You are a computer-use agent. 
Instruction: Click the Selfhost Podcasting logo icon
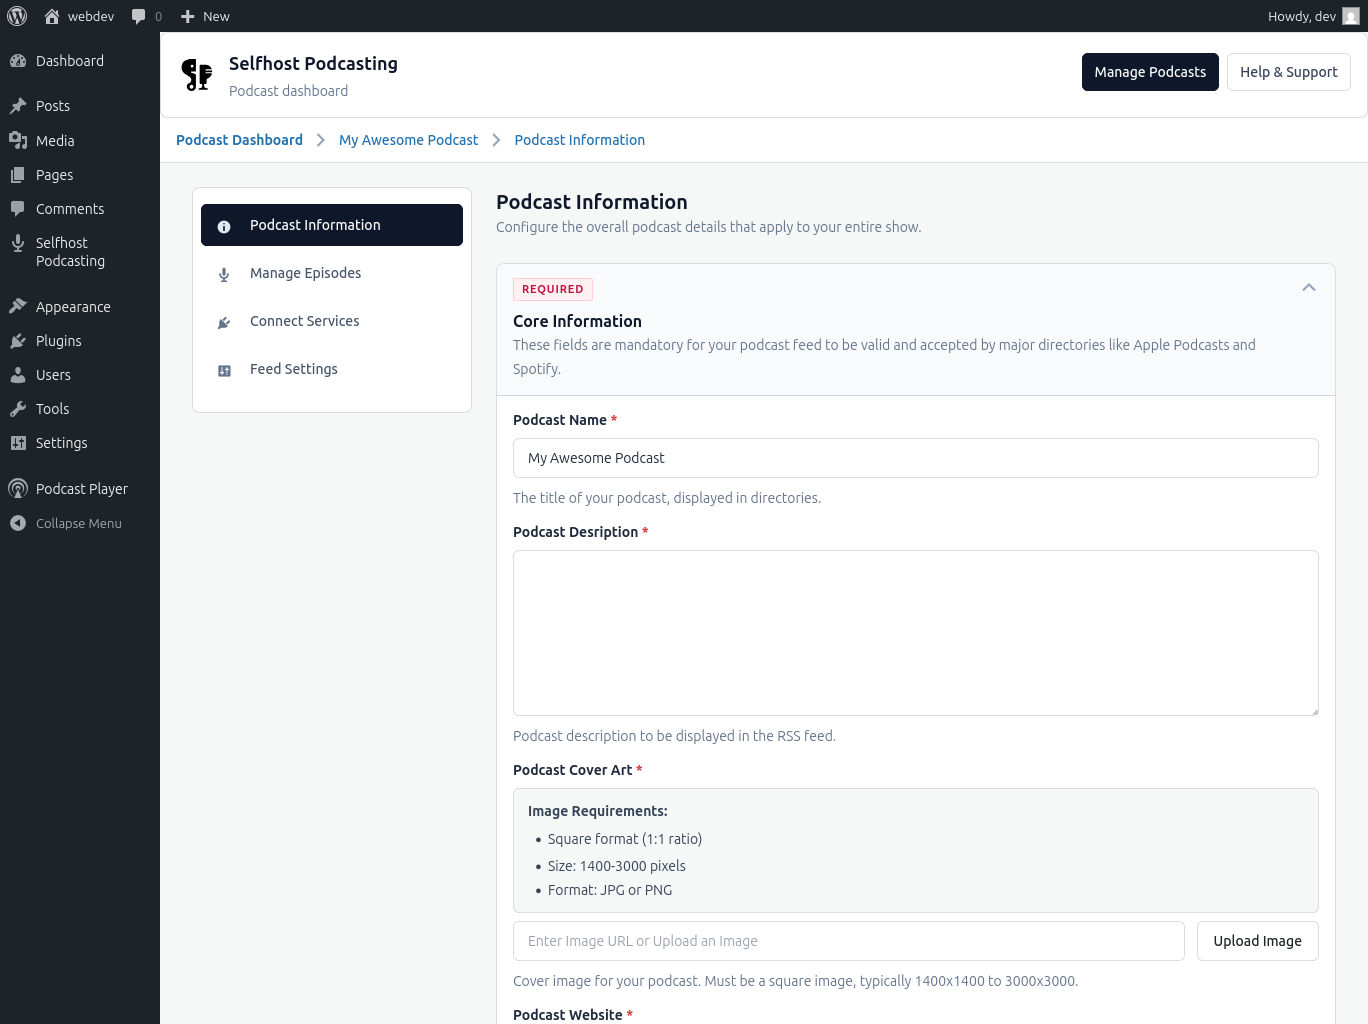point(197,75)
